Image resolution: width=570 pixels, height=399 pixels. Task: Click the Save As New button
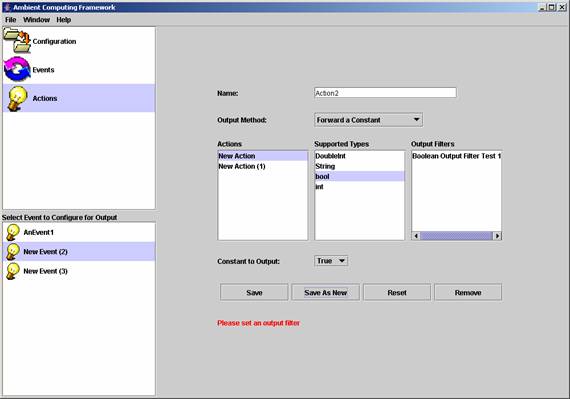325,293
